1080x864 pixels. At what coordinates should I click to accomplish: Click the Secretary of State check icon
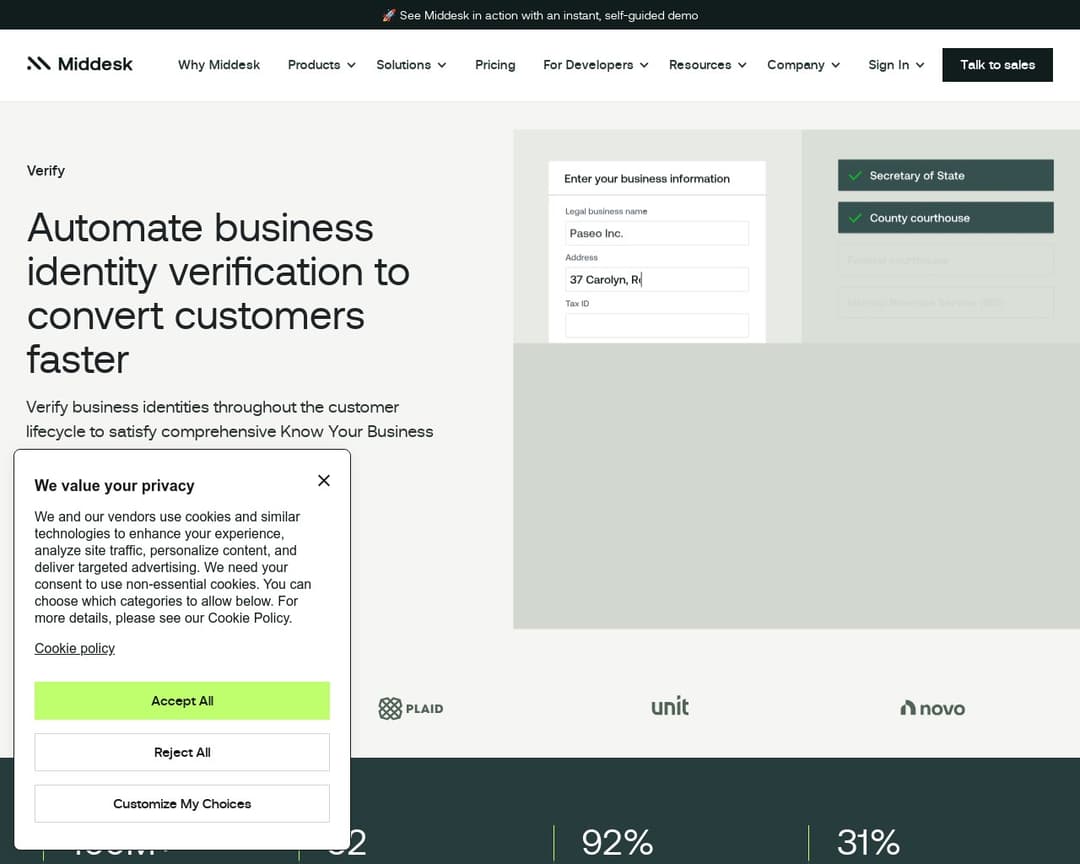pos(855,176)
